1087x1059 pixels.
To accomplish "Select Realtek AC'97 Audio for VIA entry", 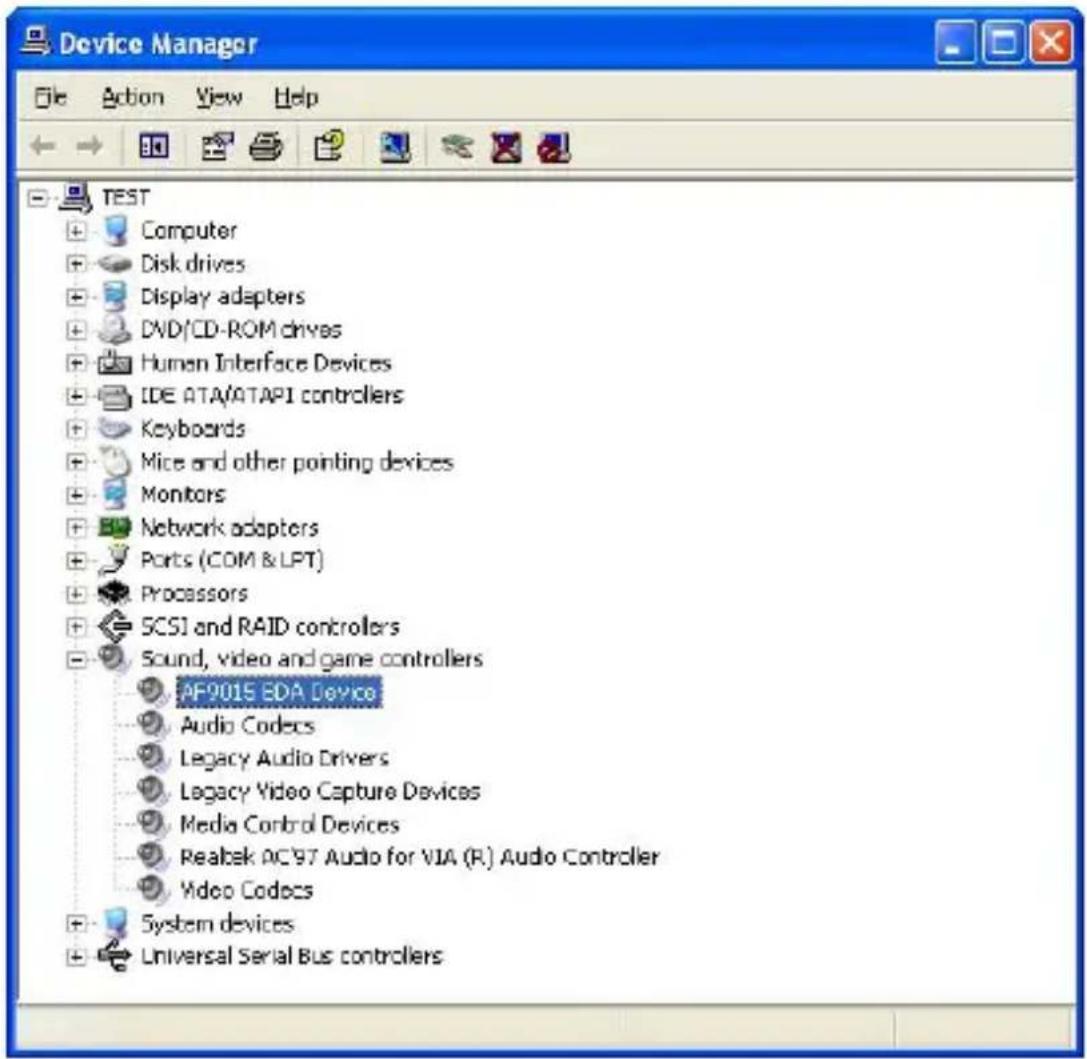I will tap(419, 857).
